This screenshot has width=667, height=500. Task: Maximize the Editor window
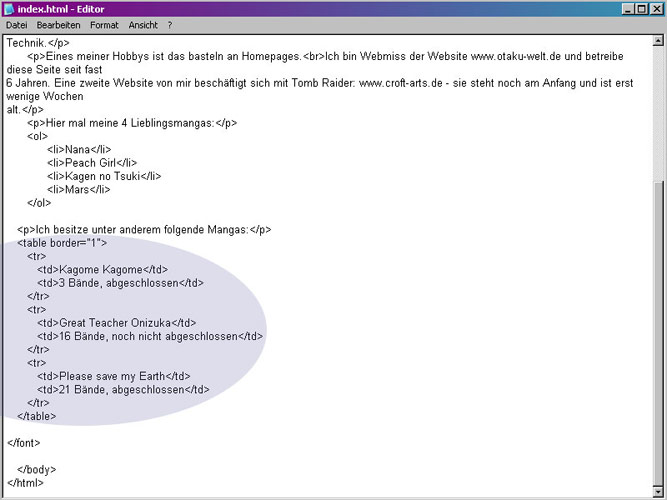(x=641, y=9)
